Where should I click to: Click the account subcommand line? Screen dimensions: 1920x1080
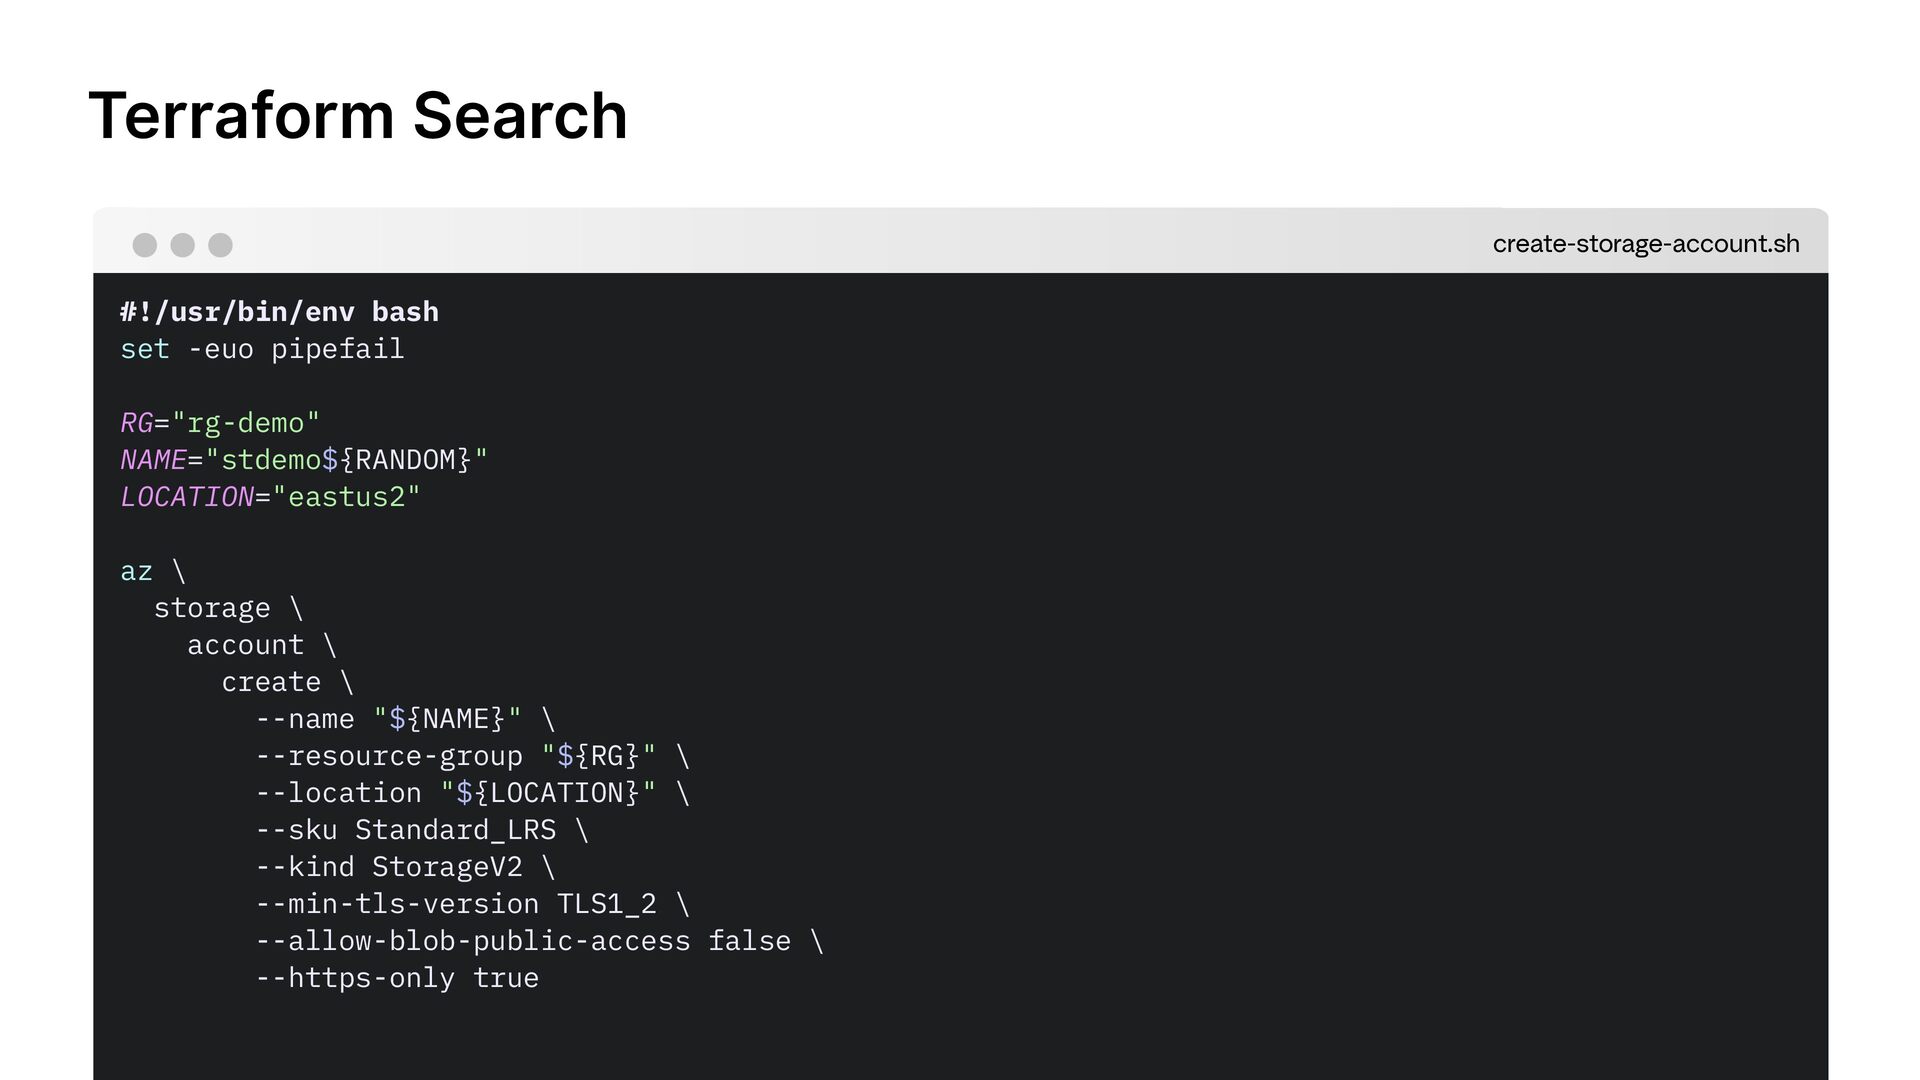246,645
